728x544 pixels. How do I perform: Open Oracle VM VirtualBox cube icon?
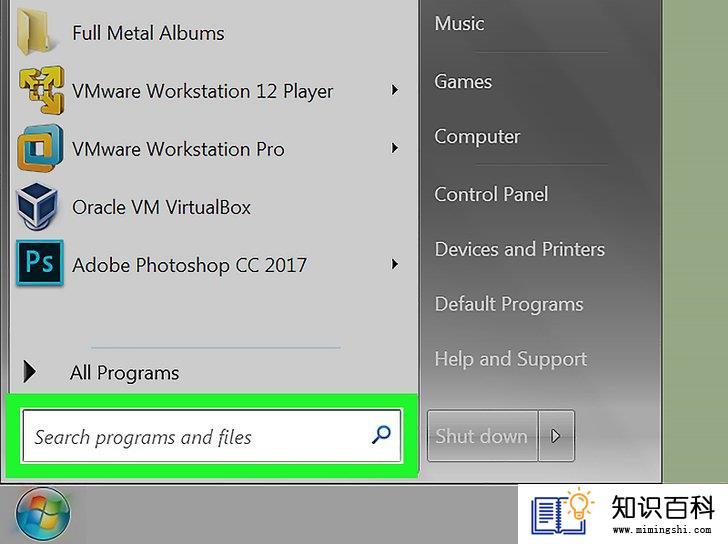pyautogui.click(x=38, y=206)
